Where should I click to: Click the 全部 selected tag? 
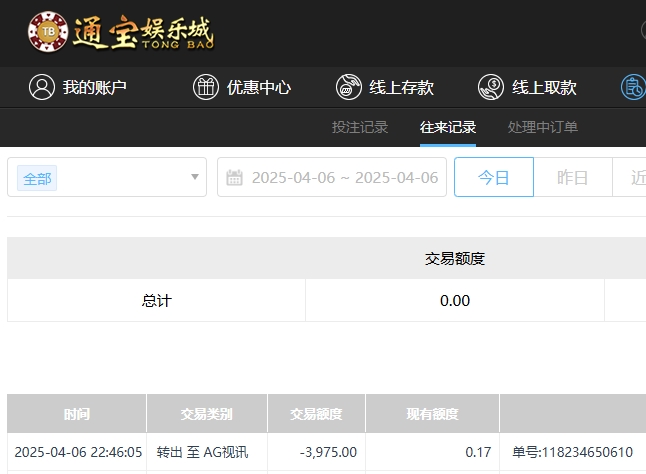click(37, 178)
